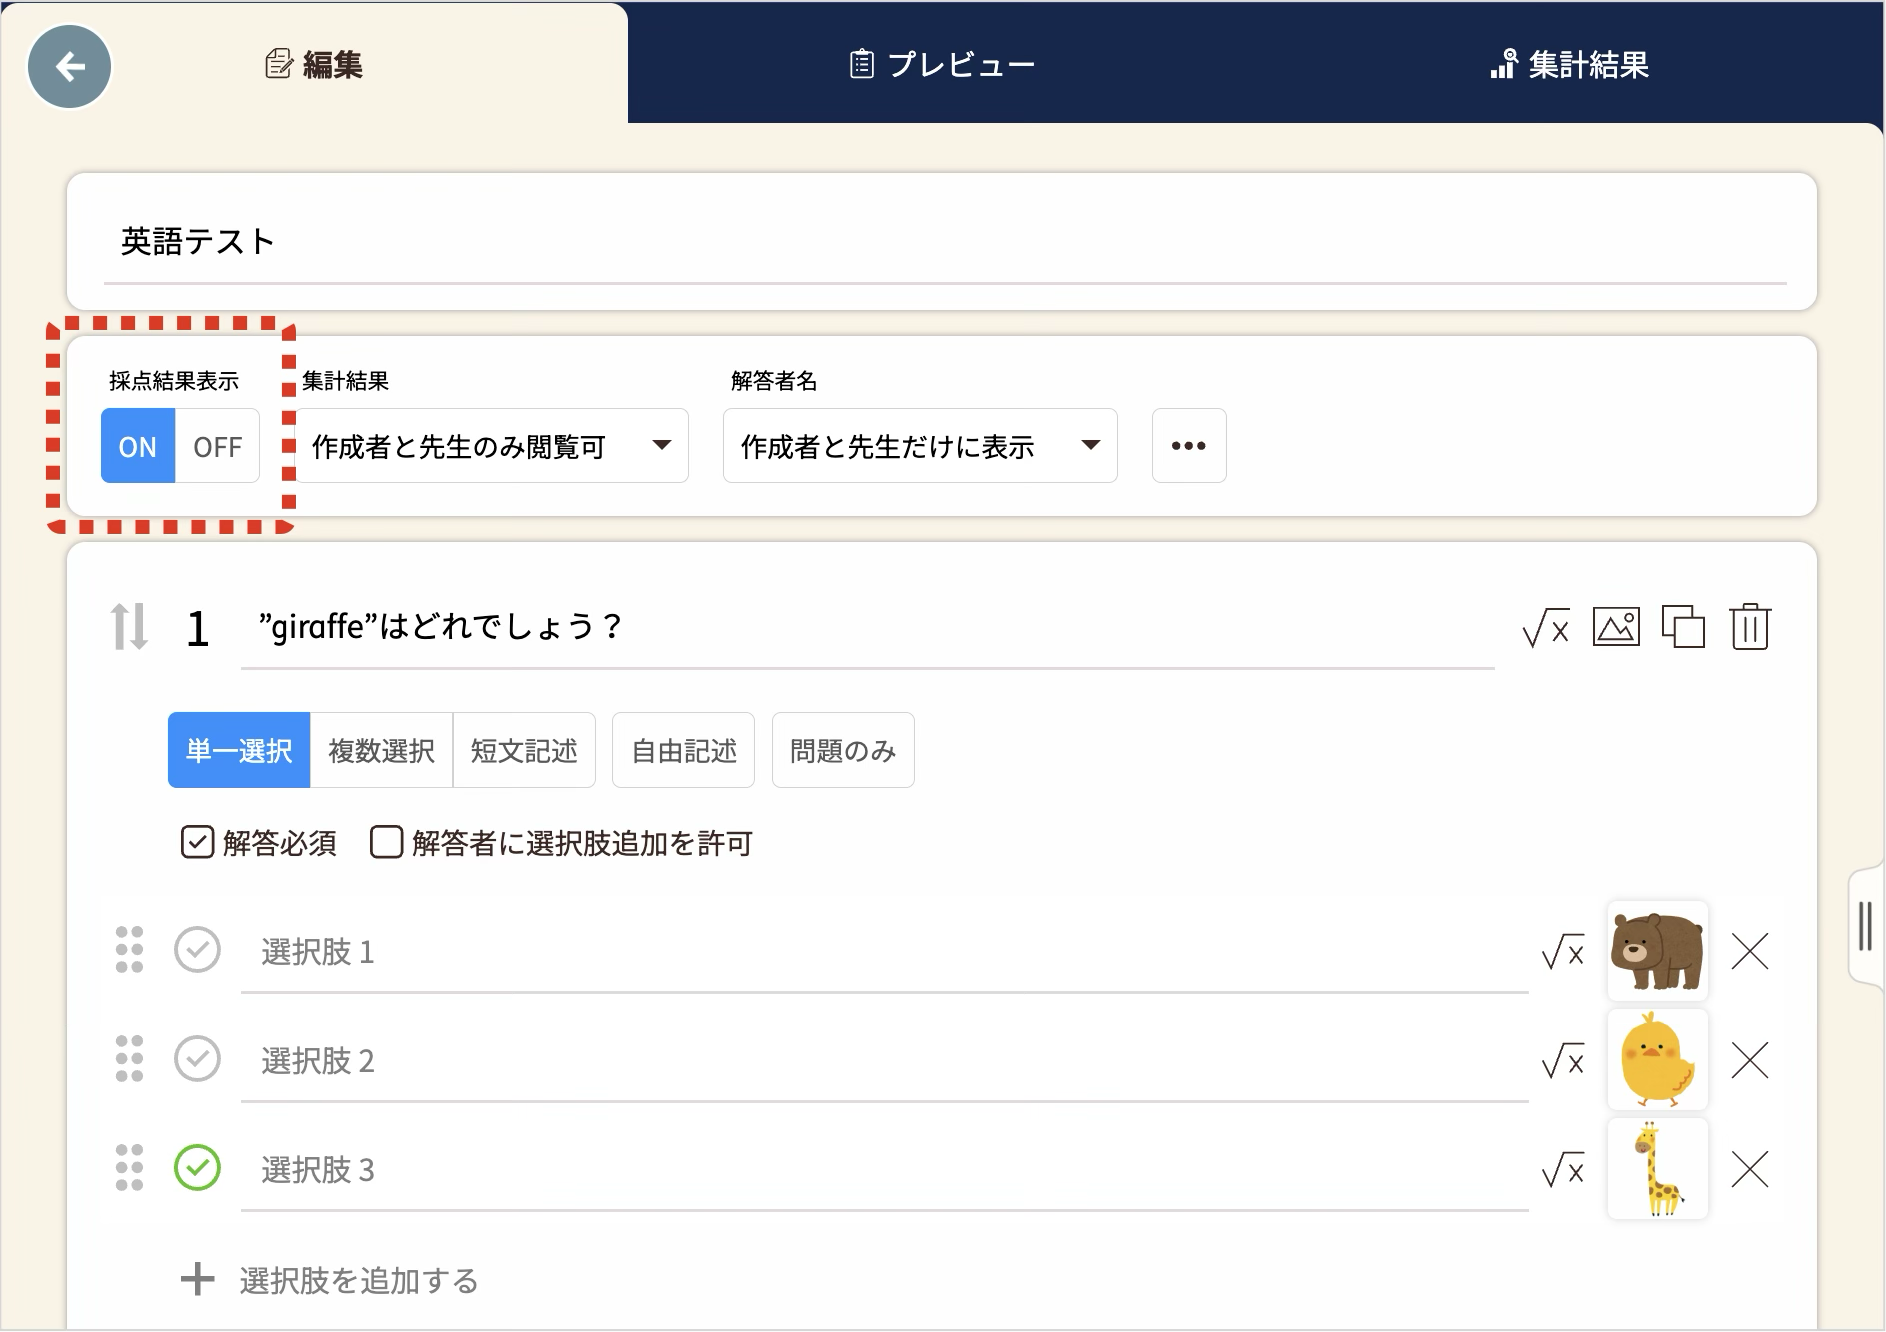The image size is (1886, 1332).
Task: Click the side panel expand handle
Action: point(1865,927)
